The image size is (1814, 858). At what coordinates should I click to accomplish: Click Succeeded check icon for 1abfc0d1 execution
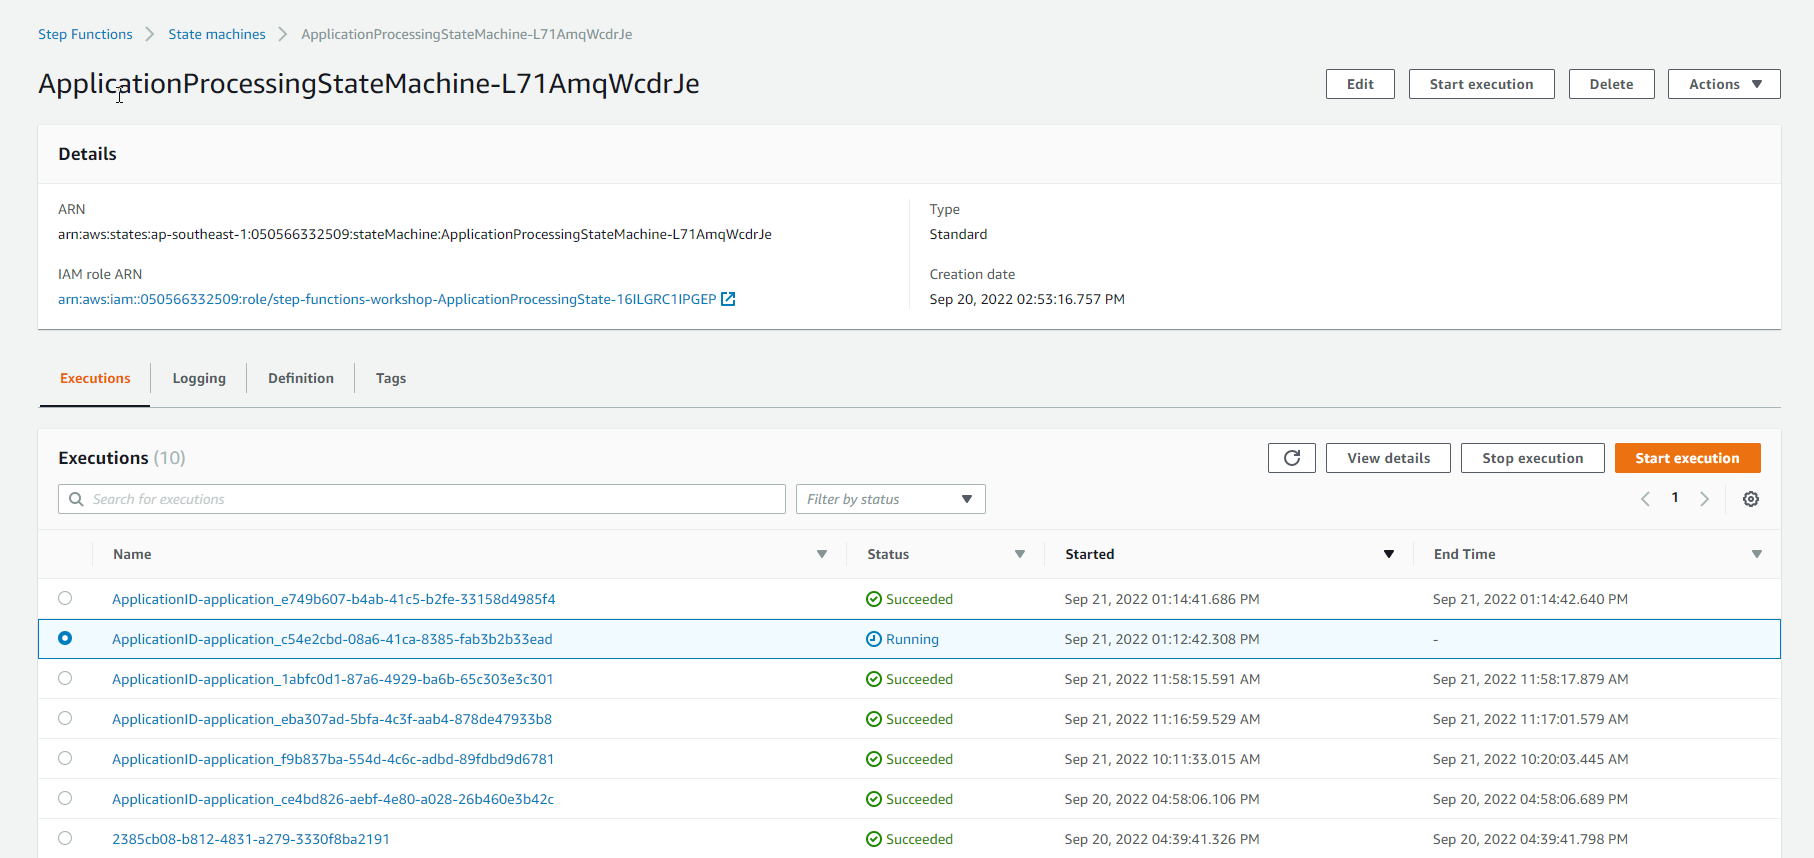pyautogui.click(x=874, y=679)
